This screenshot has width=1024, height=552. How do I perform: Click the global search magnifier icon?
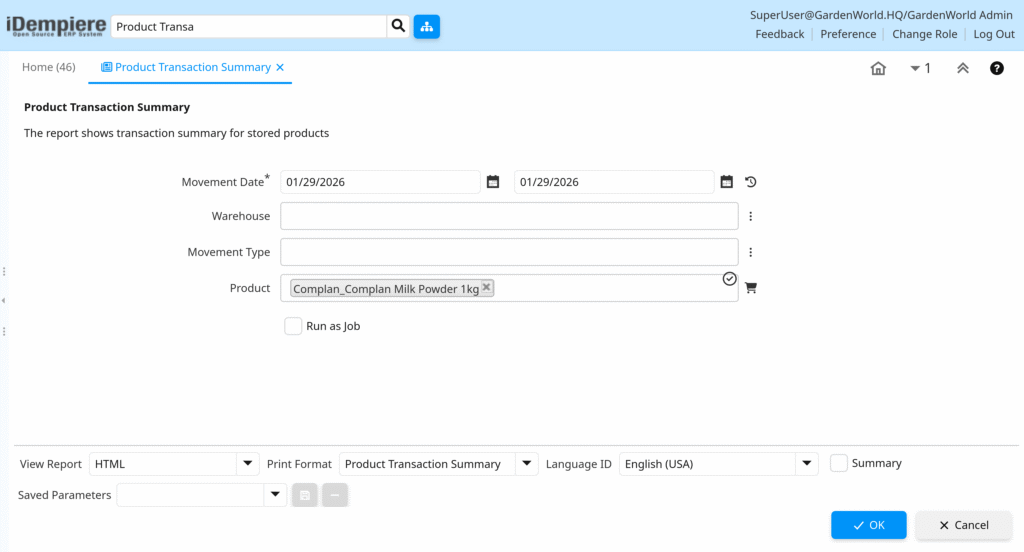point(398,26)
